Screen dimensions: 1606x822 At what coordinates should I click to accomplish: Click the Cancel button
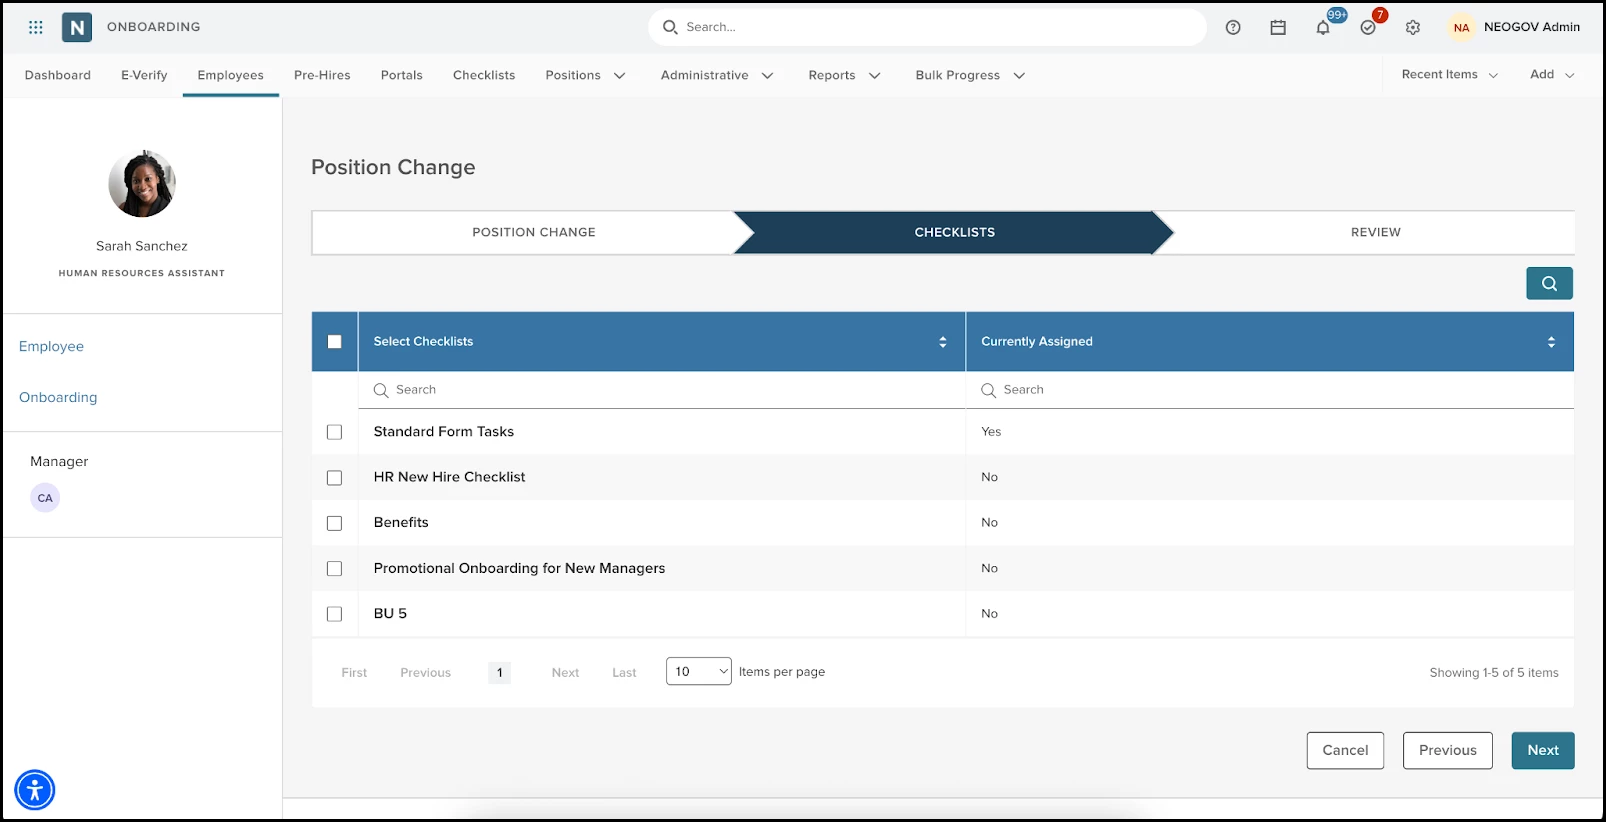click(1345, 750)
